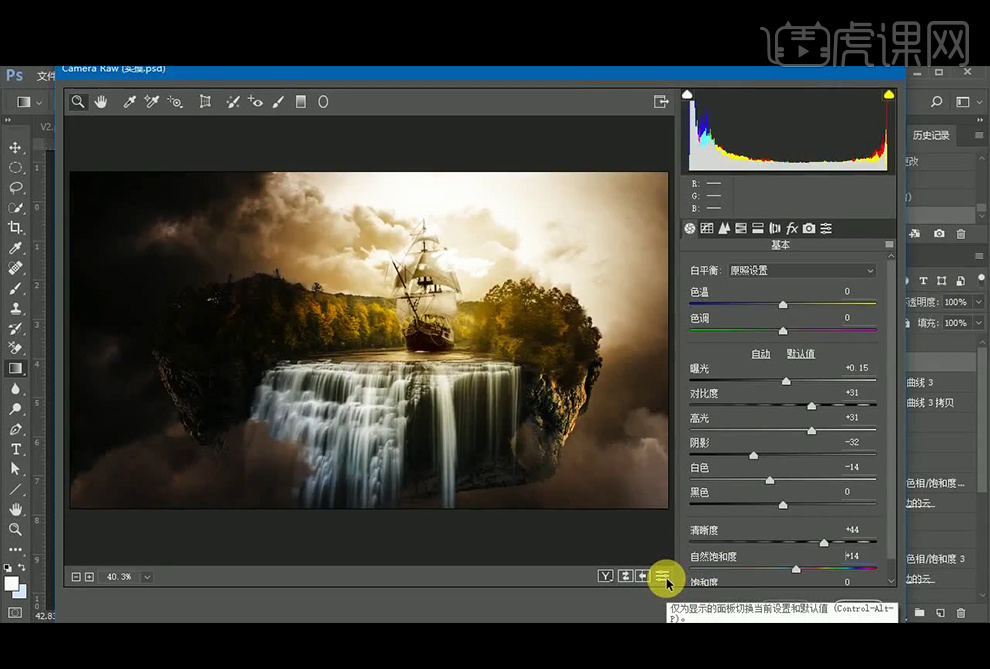This screenshot has width=990, height=669.
Task: Toggle shadow clipping warning on histogram
Action: coord(687,95)
